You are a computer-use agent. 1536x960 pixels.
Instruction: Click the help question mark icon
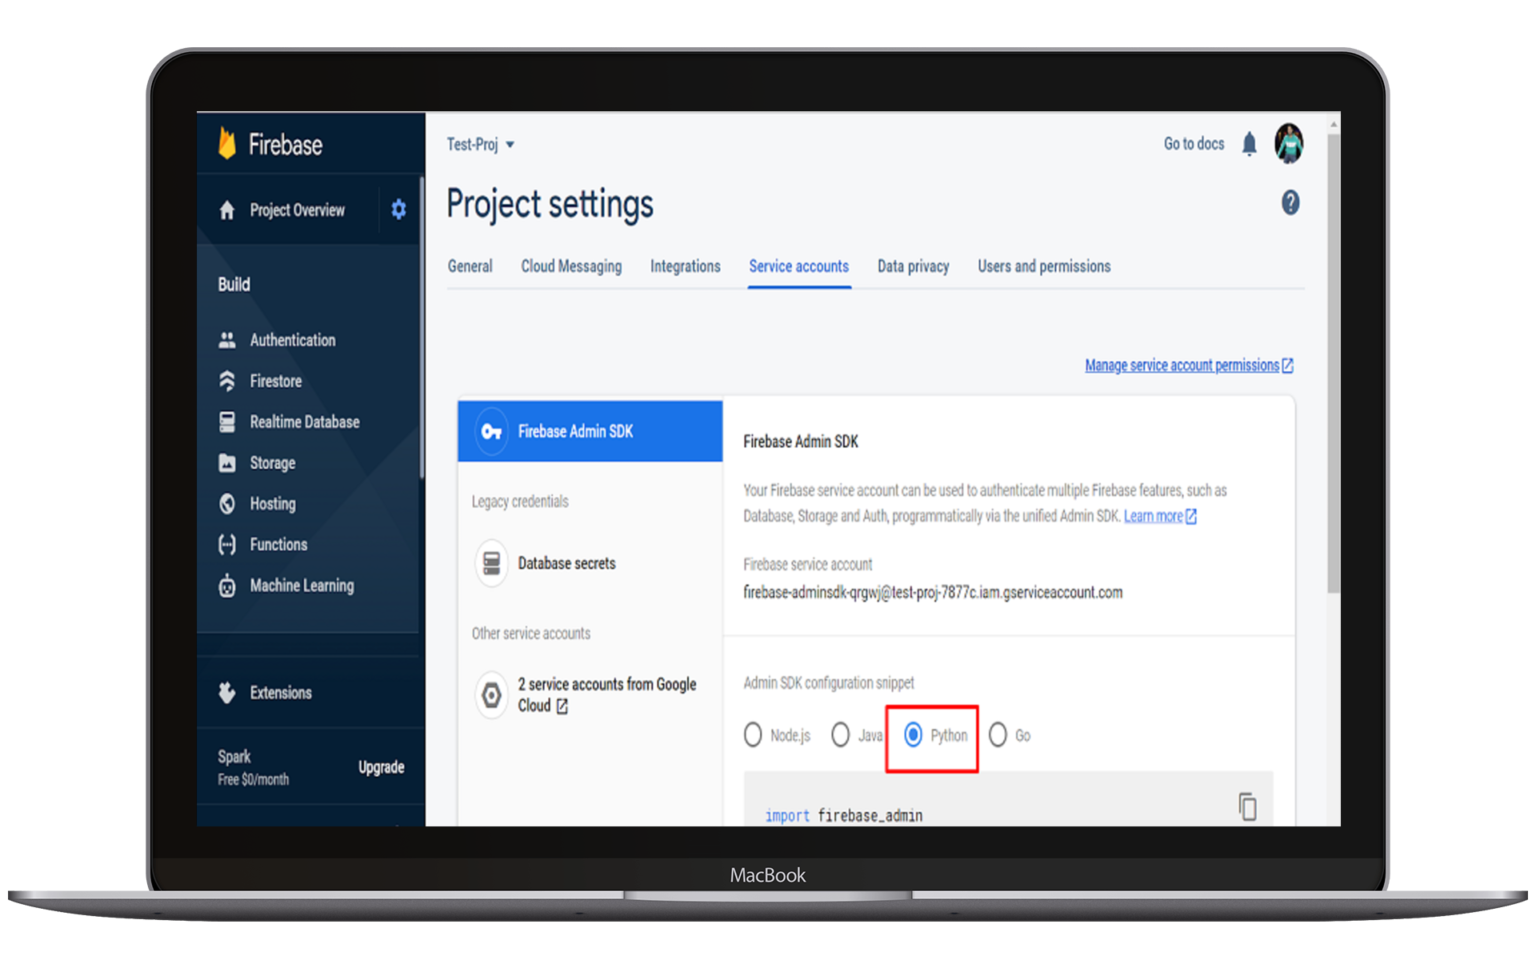pos(1290,203)
